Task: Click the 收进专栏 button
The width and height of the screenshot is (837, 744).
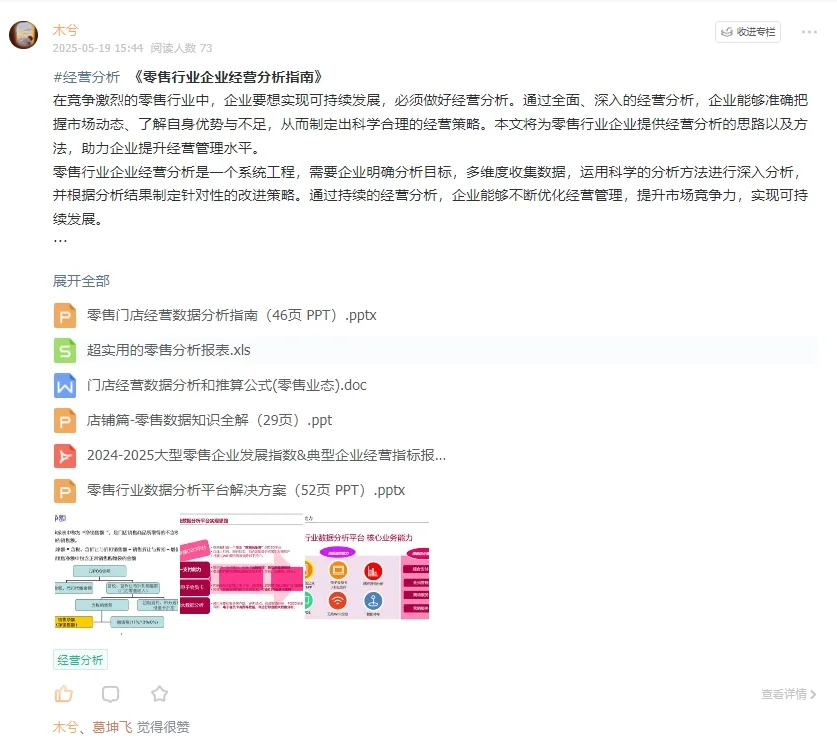Action: click(748, 32)
